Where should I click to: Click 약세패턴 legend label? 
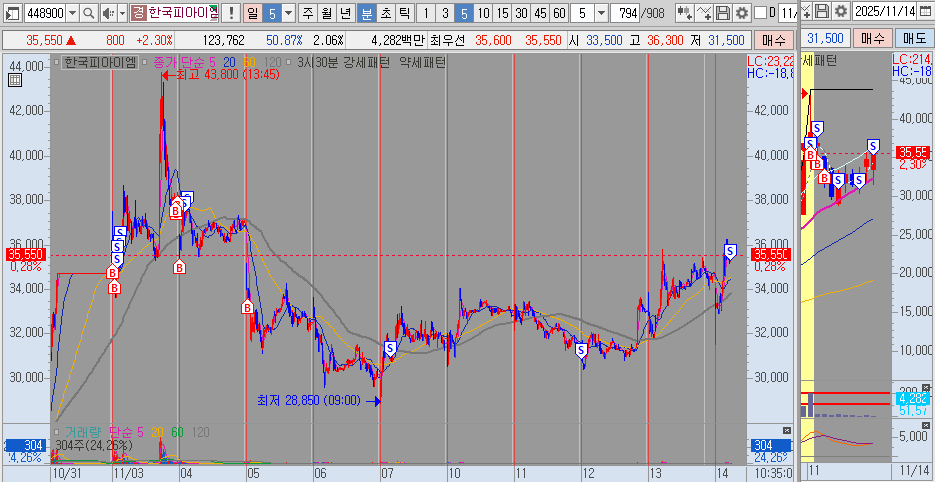tap(422, 61)
